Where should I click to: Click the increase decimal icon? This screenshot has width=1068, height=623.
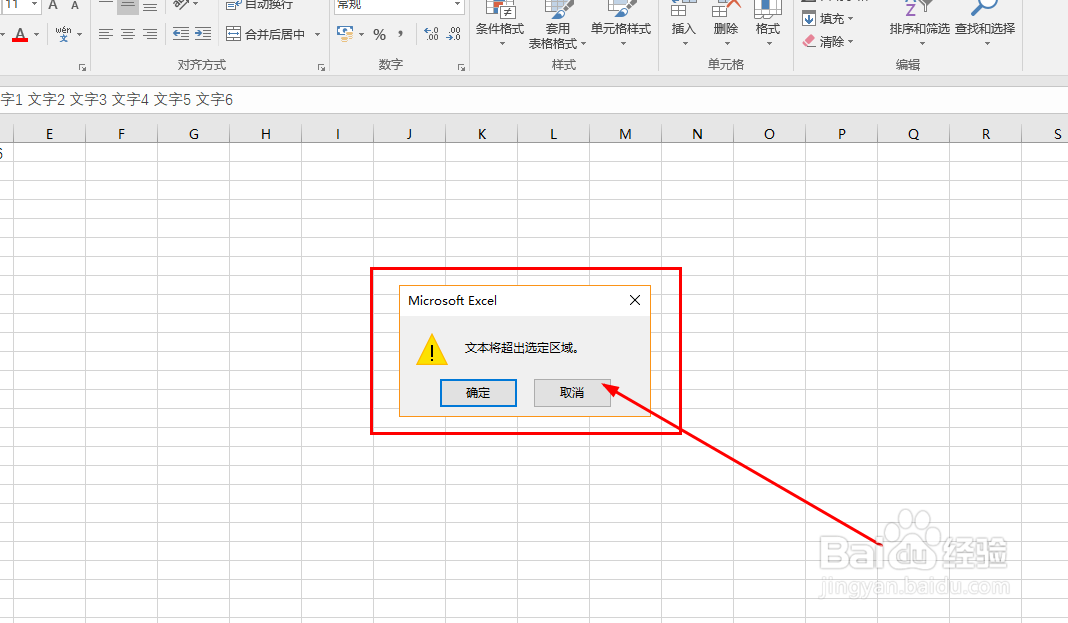coord(431,34)
